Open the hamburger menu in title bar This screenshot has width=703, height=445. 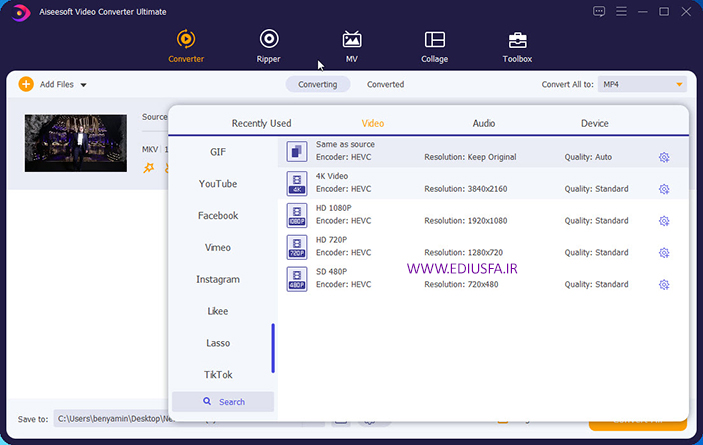coord(621,12)
